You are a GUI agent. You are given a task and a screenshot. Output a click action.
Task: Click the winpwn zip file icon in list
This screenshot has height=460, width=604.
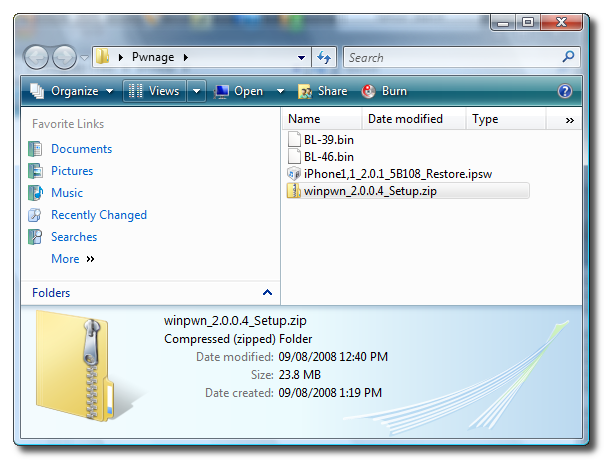294,191
